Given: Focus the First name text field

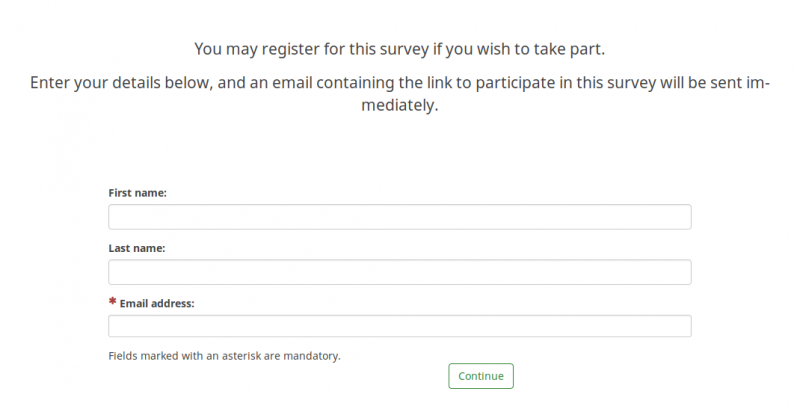Looking at the screenshot, I should coord(399,217).
